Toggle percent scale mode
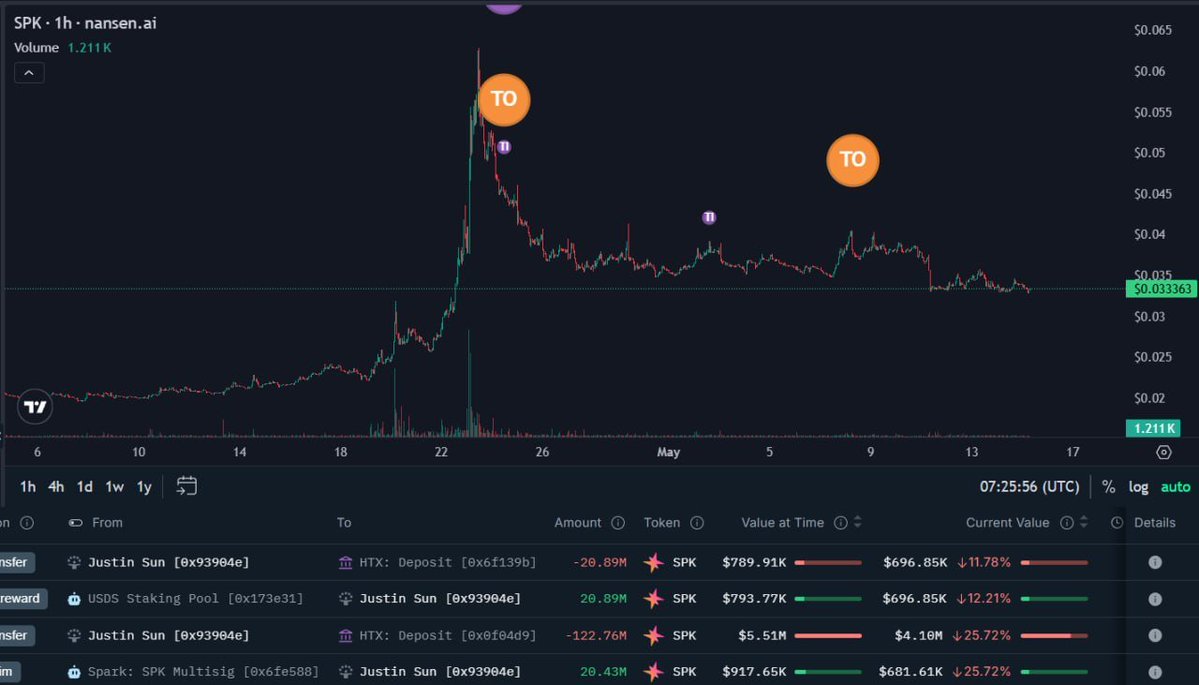1199x685 pixels. pos(1108,487)
